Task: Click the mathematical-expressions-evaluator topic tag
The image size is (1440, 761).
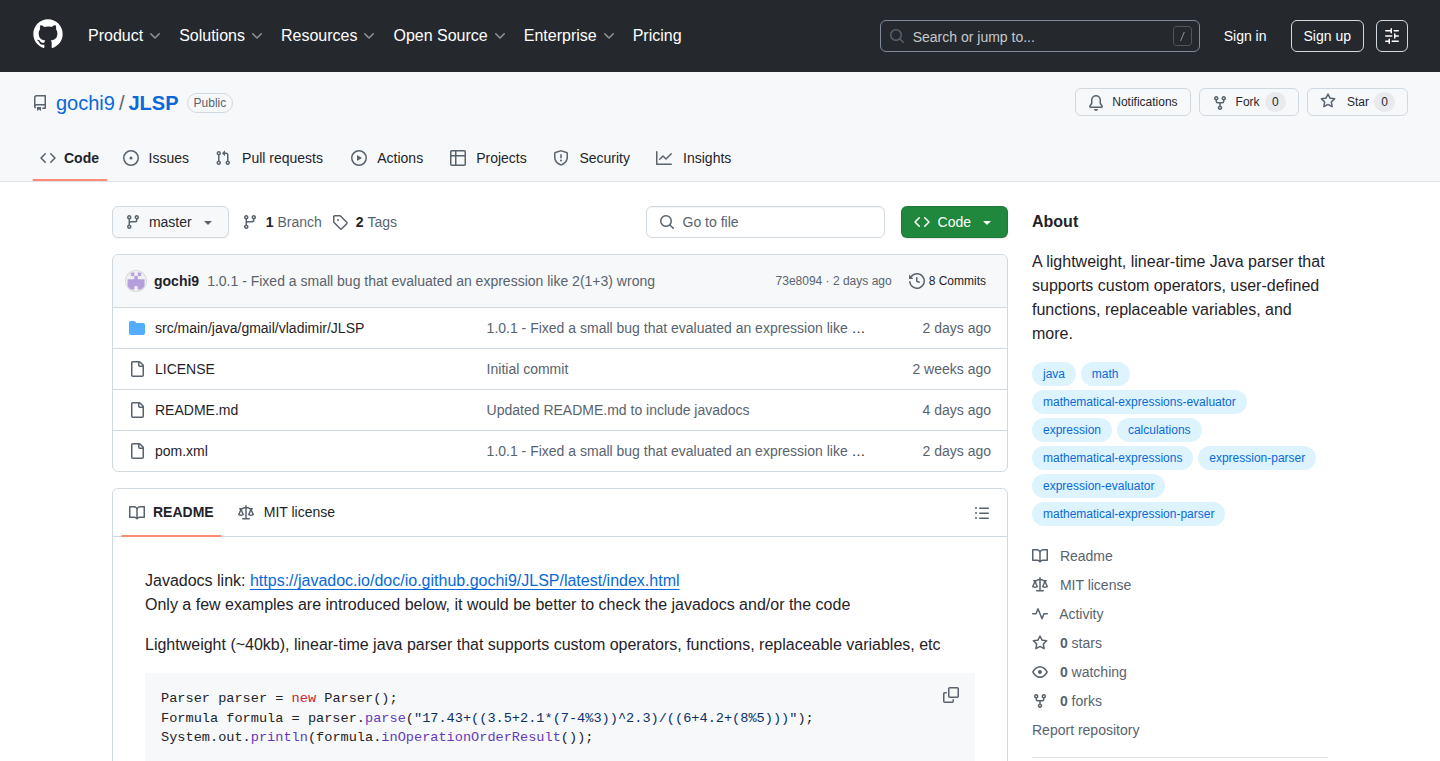Action: [x=1139, y=402]
